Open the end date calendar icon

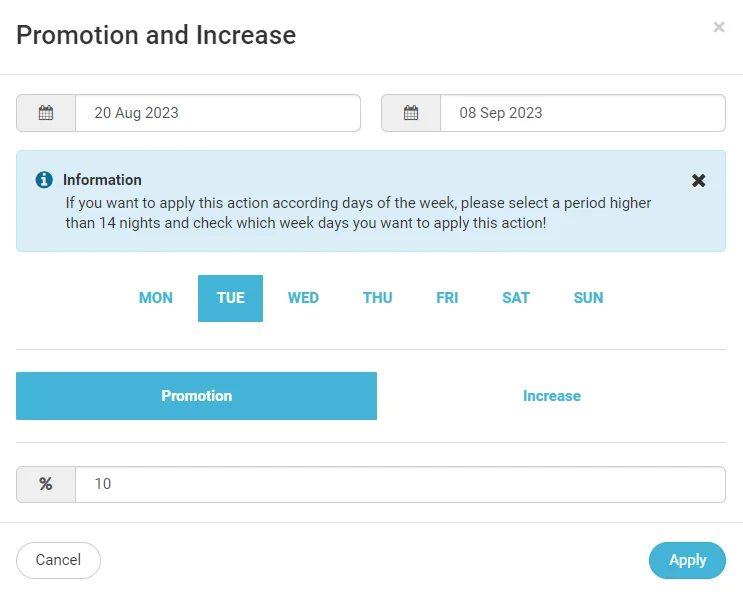411,113
